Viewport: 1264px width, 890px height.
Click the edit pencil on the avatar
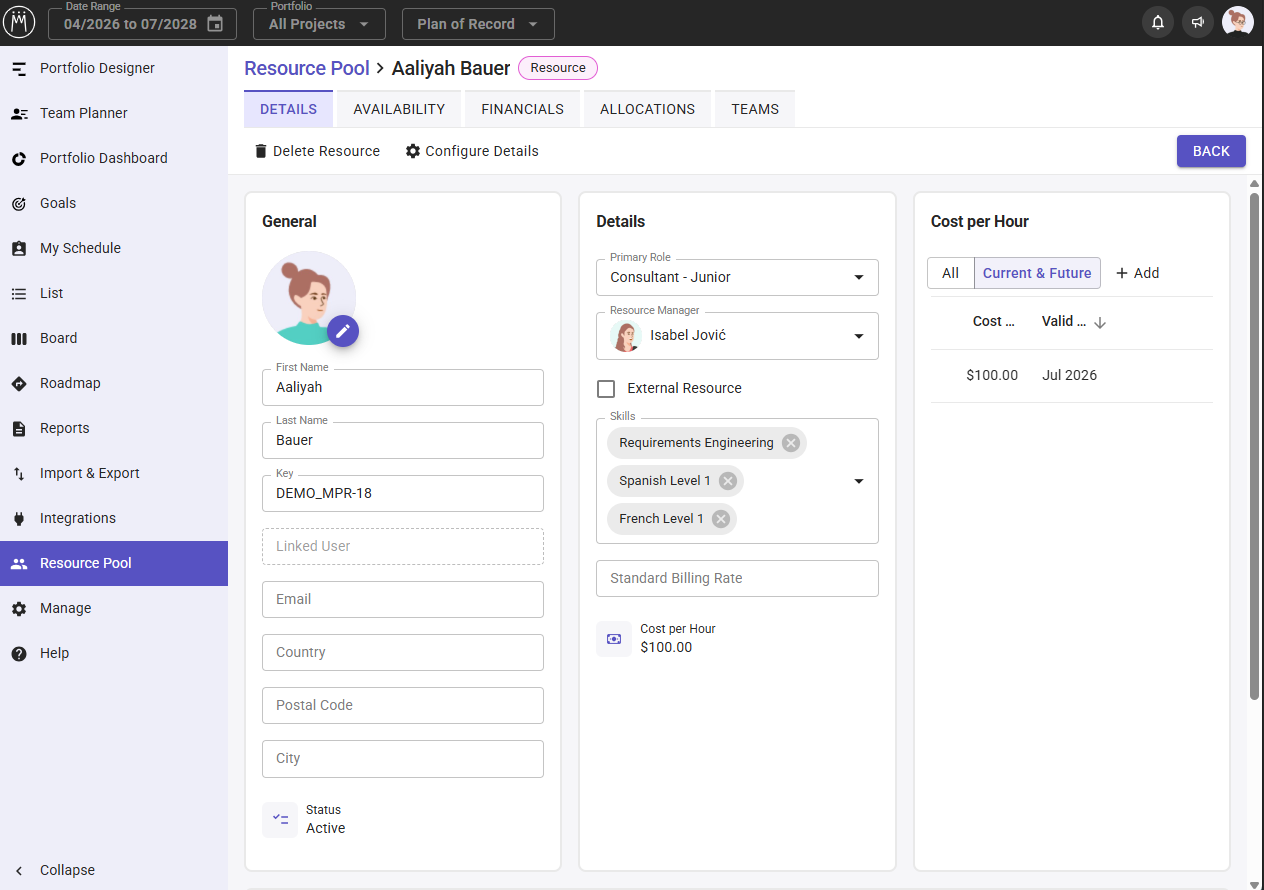tap(343, 331)
